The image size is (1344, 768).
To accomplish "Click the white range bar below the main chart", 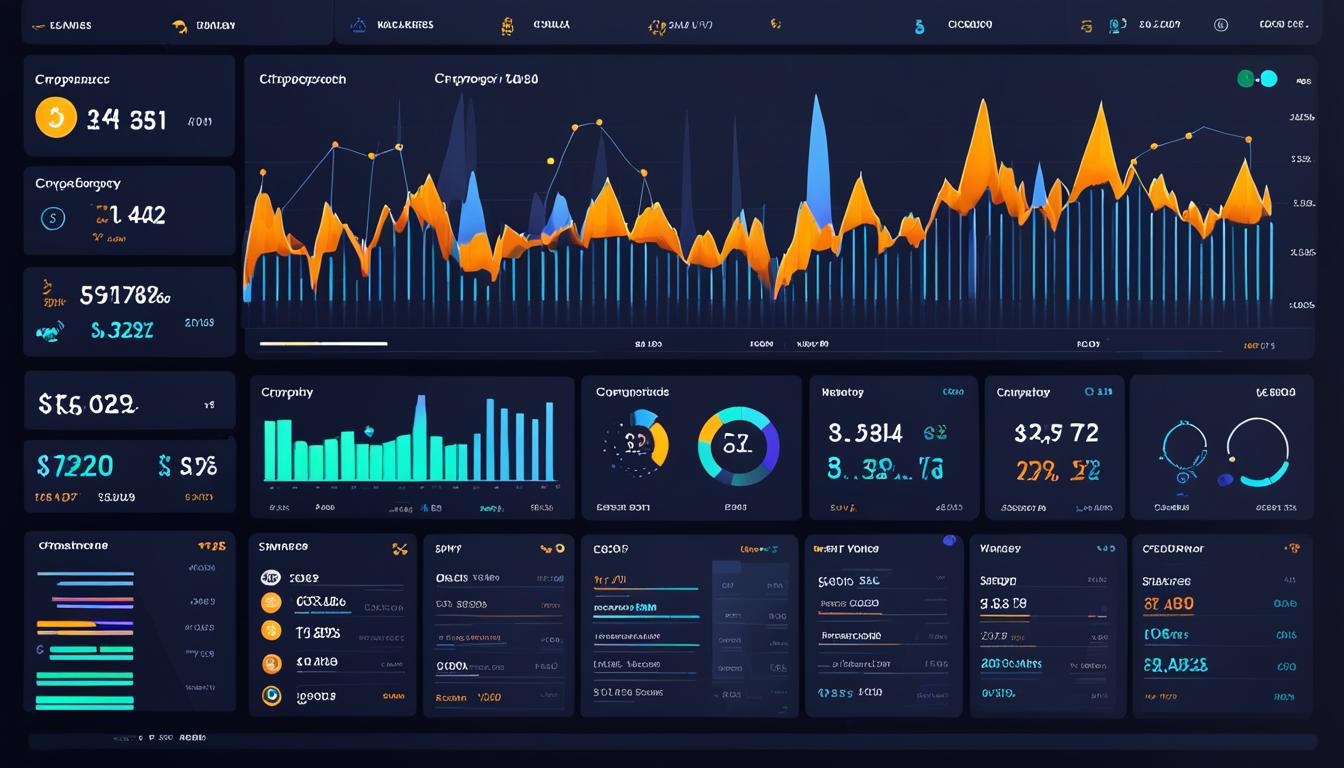I will coord(323,343).
